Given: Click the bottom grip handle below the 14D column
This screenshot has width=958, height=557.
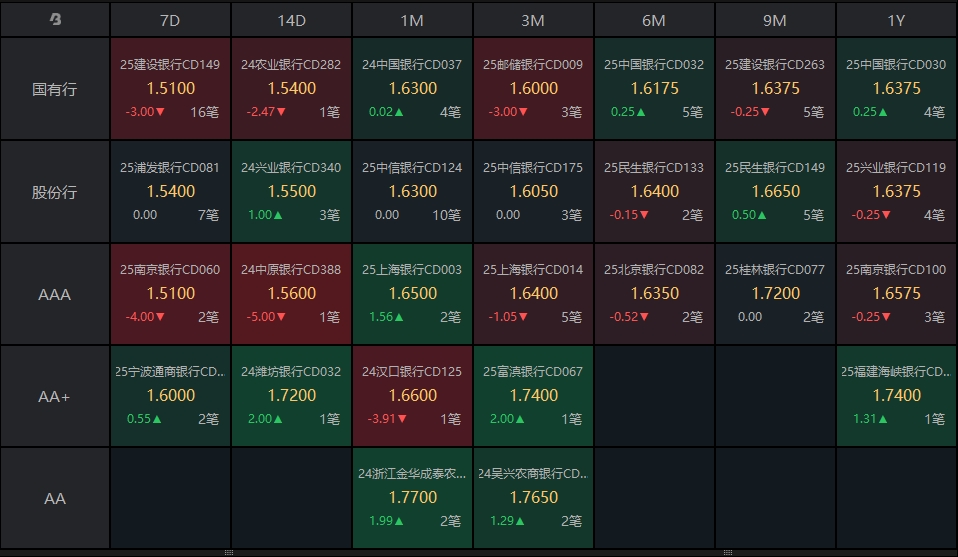Looking at the screenshot, I should [x=229, y=552].
